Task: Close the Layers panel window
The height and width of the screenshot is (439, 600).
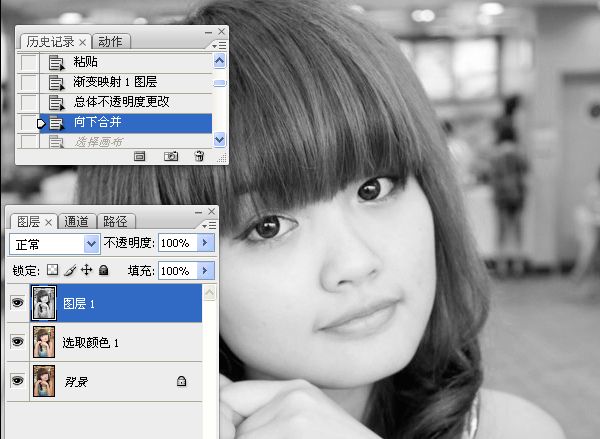Action: (212, 211)
